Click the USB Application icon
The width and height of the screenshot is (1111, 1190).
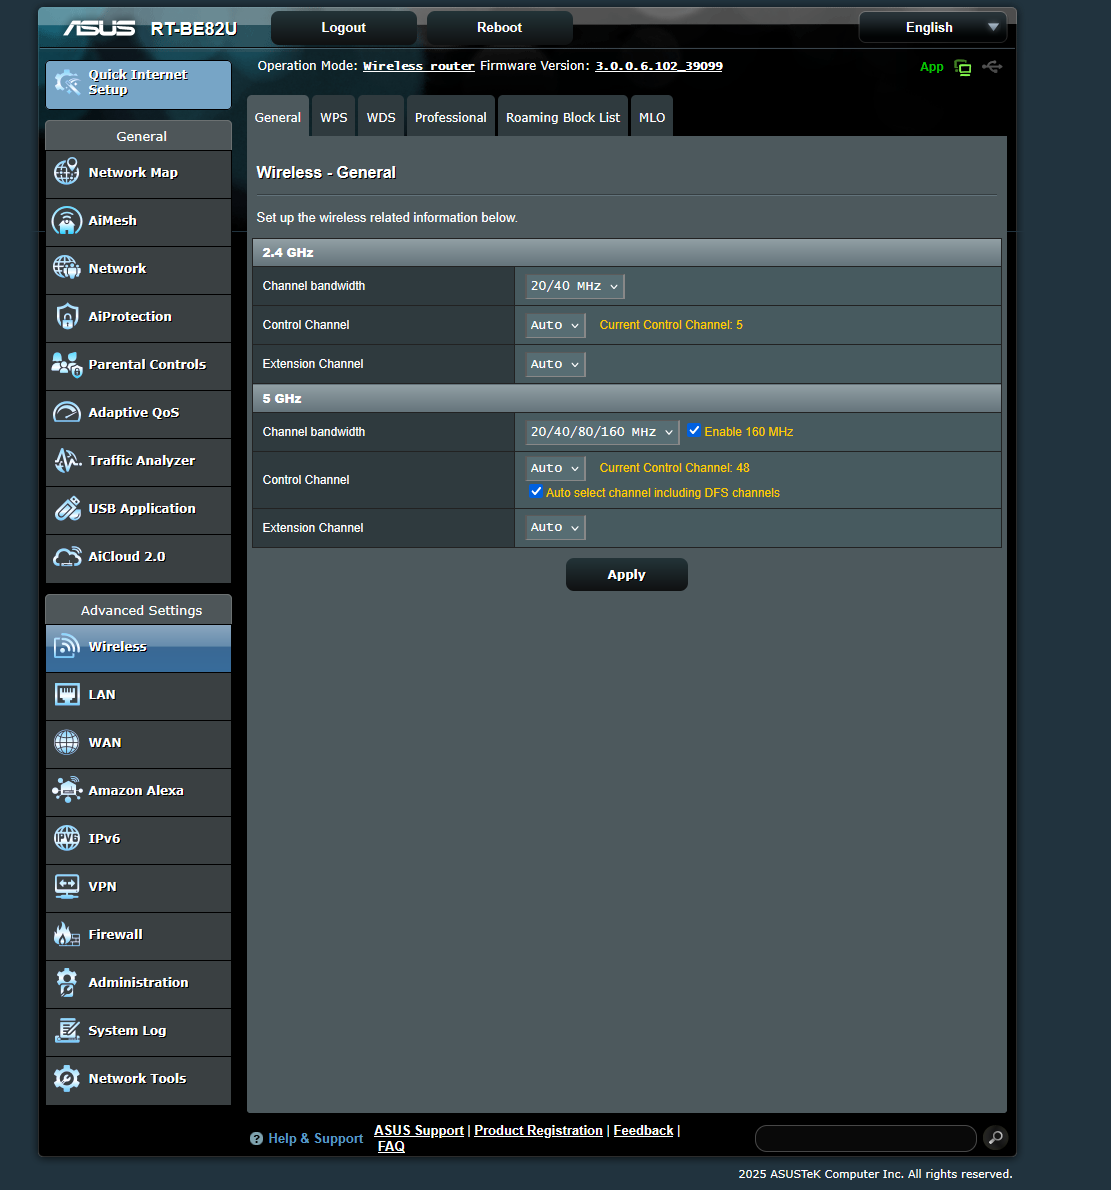coord(67,508)
